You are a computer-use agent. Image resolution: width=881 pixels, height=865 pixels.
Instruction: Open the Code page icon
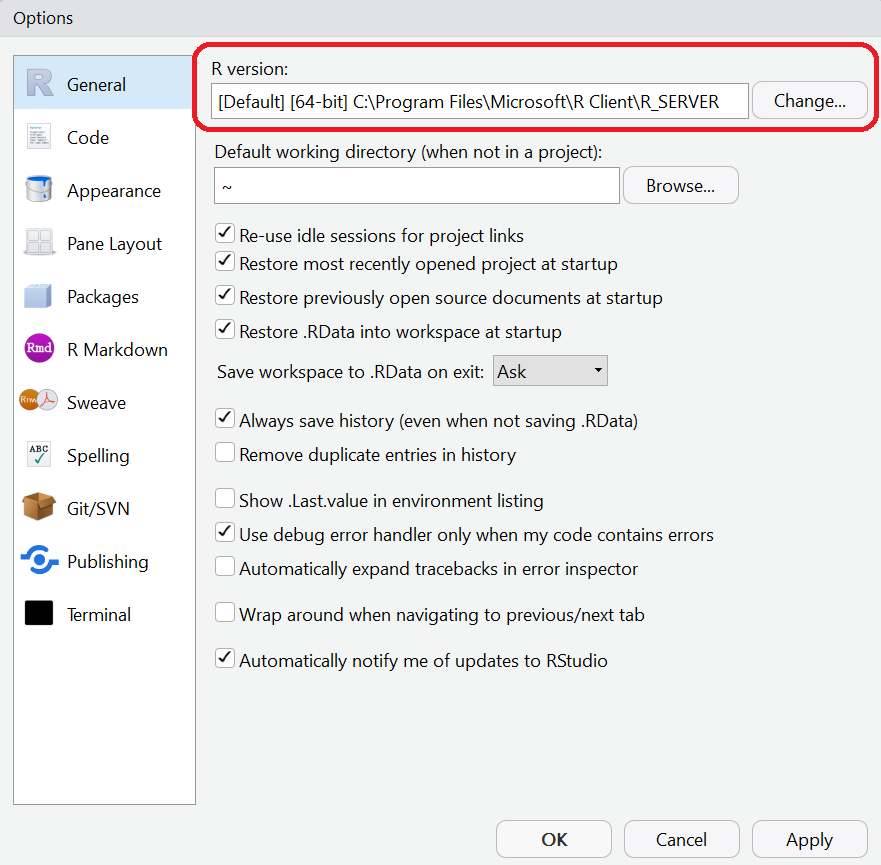39,136
